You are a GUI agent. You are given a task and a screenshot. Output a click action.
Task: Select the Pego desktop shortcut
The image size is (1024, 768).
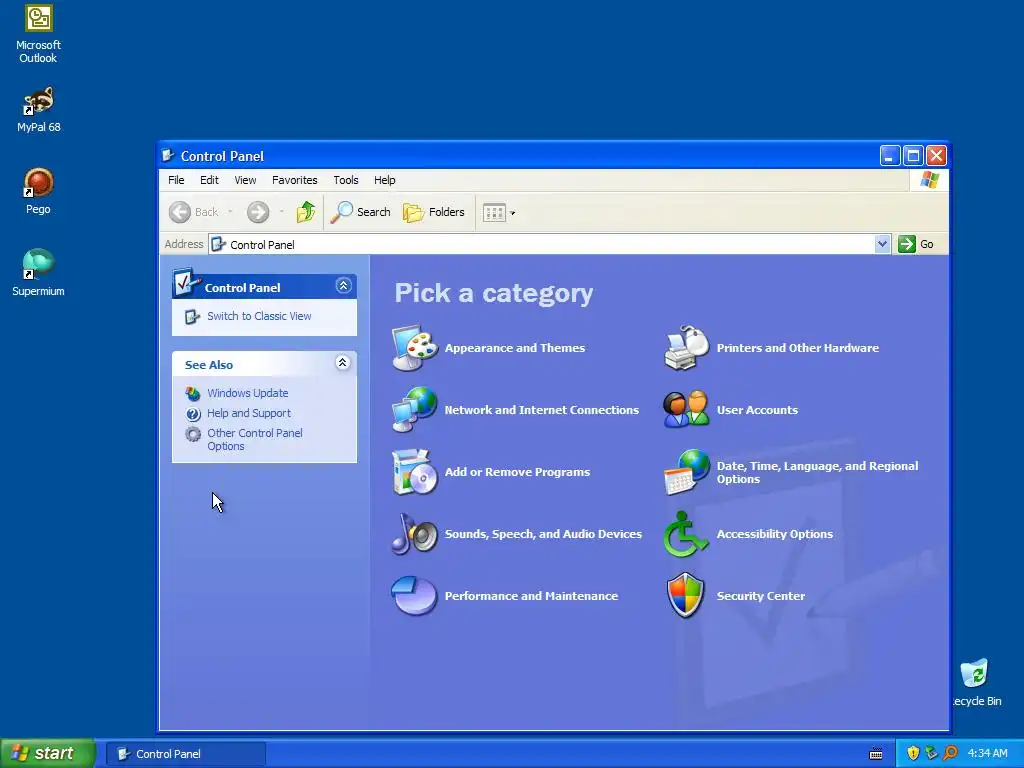pos(39,191)
